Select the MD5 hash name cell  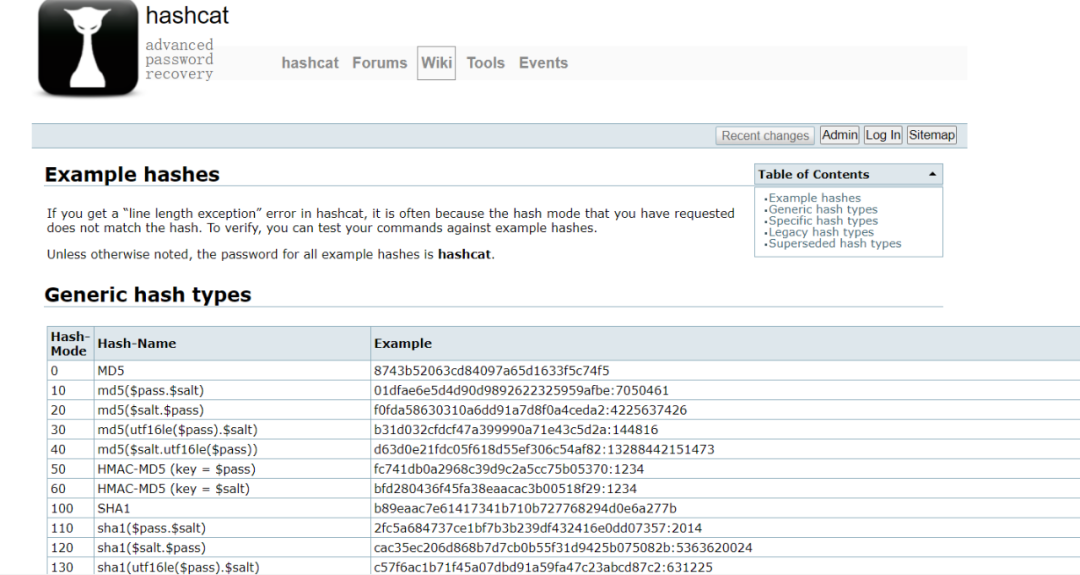[x=232, y=370]
